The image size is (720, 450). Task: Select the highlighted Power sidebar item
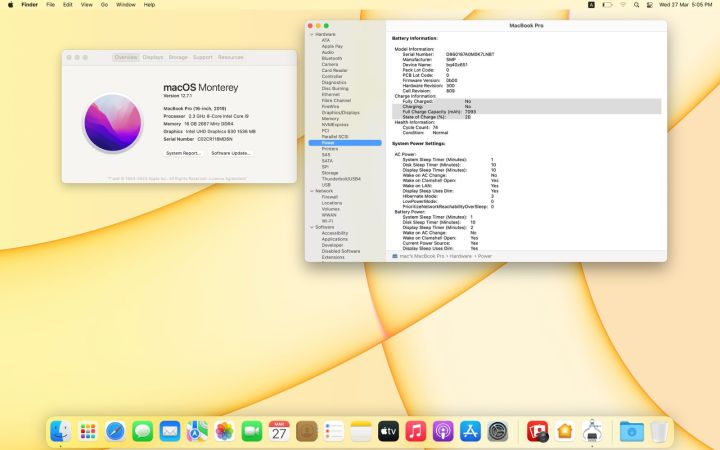[345, 143]
